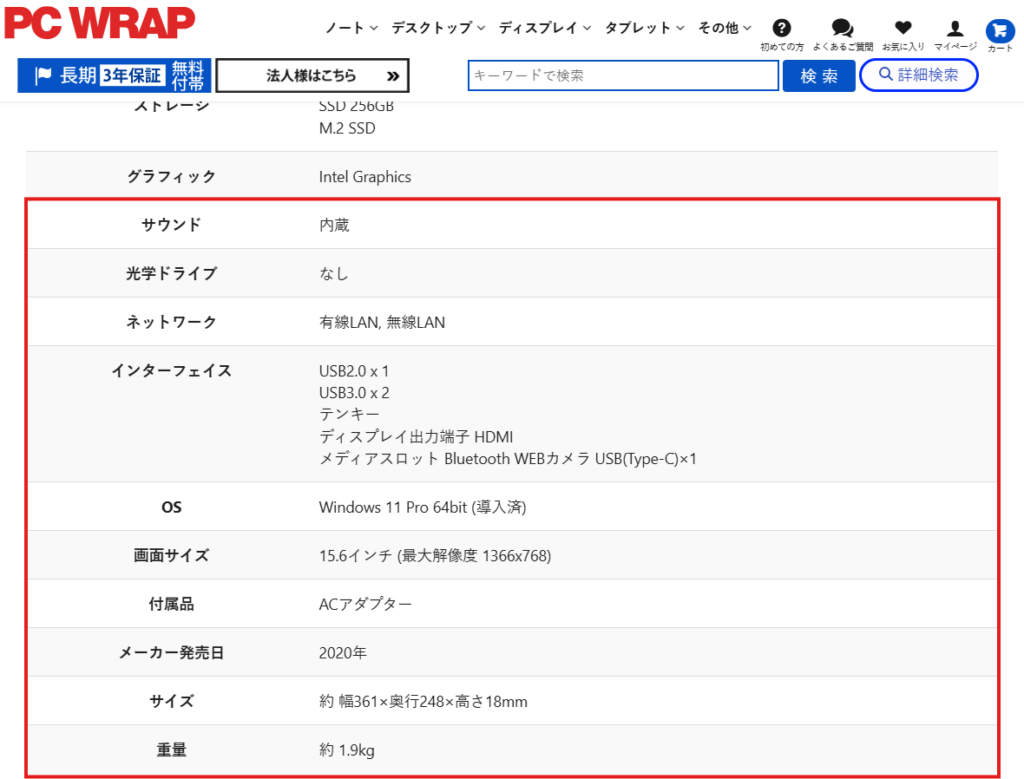Open マイページ with the person icon

(955, 29)
